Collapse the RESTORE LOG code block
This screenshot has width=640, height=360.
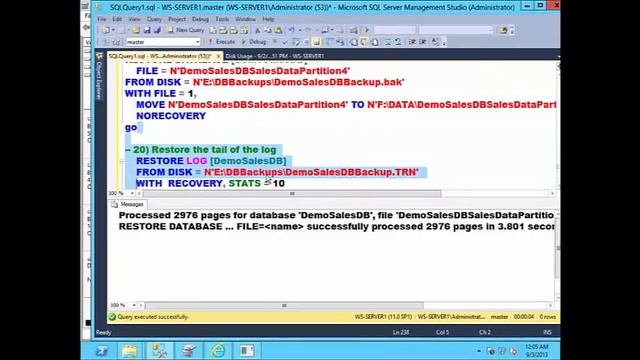121,161
